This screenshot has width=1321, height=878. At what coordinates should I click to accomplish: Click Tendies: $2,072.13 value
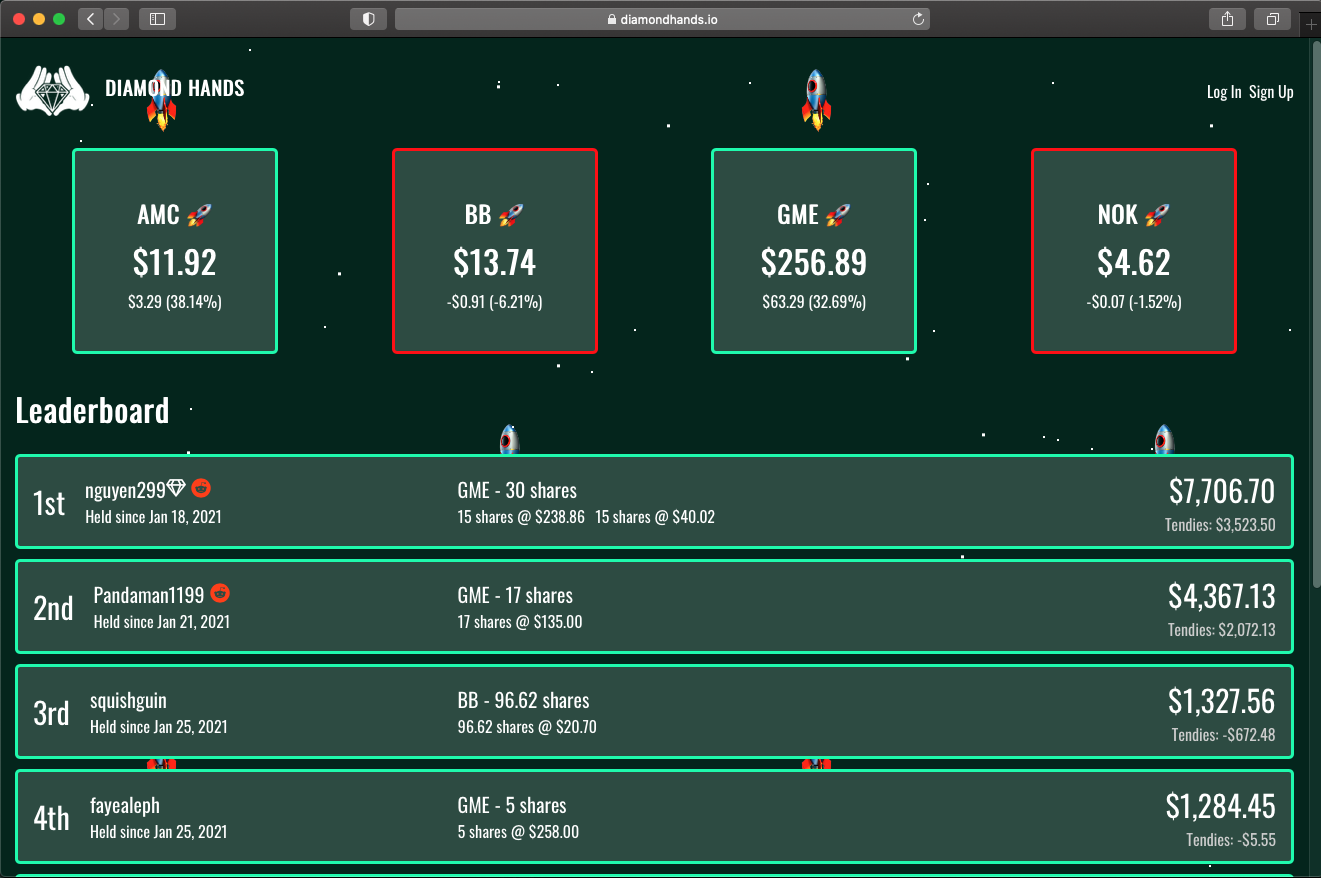click(x=1222, y=630)
